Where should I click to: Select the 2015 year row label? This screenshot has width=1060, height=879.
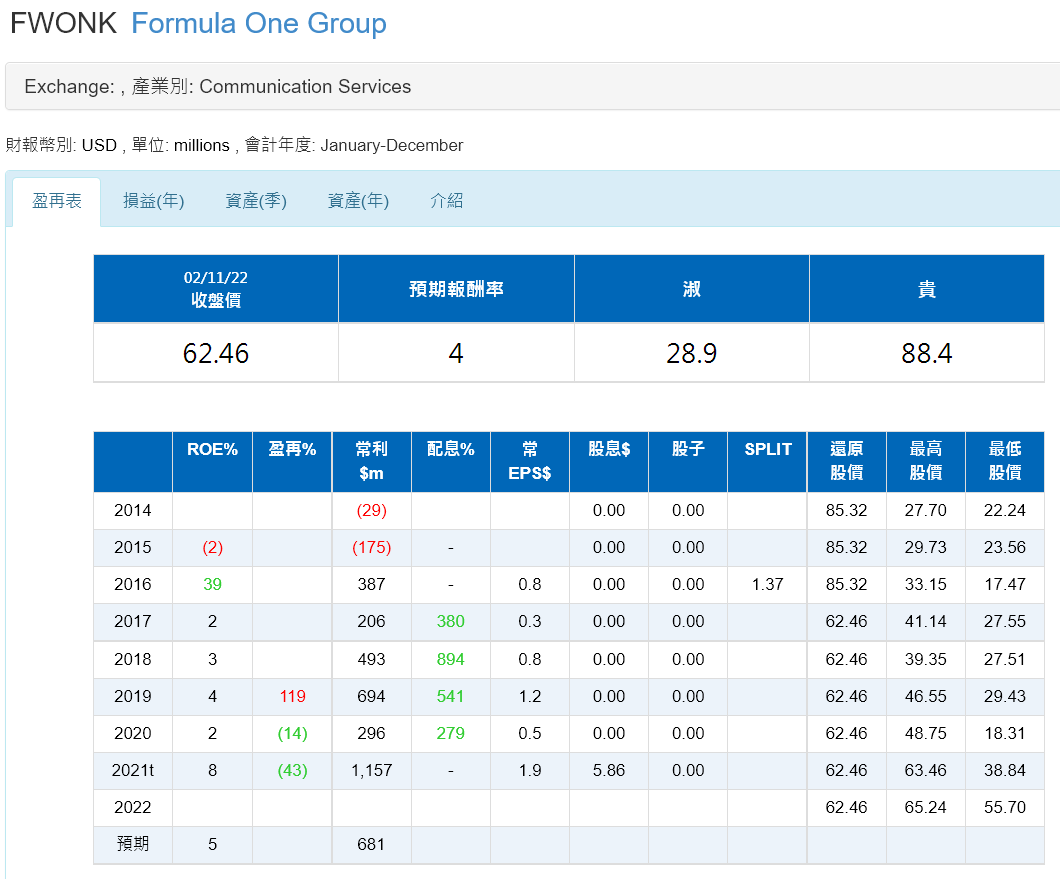pyautogui.click(x=132, y=548)
